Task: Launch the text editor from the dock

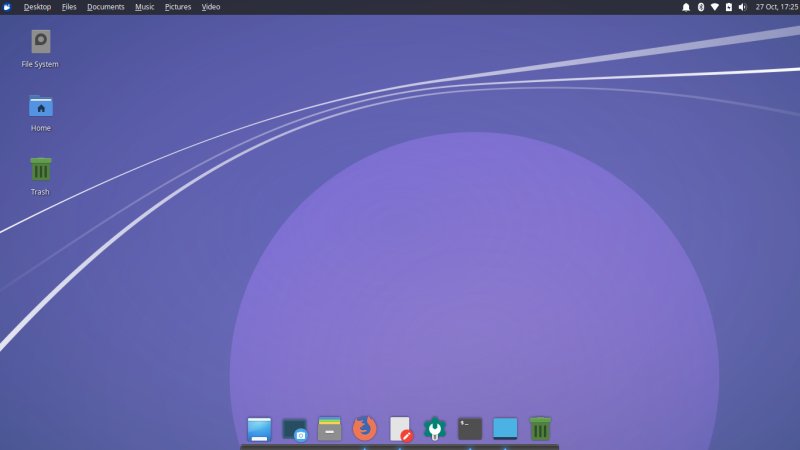Action: [400, 429]
